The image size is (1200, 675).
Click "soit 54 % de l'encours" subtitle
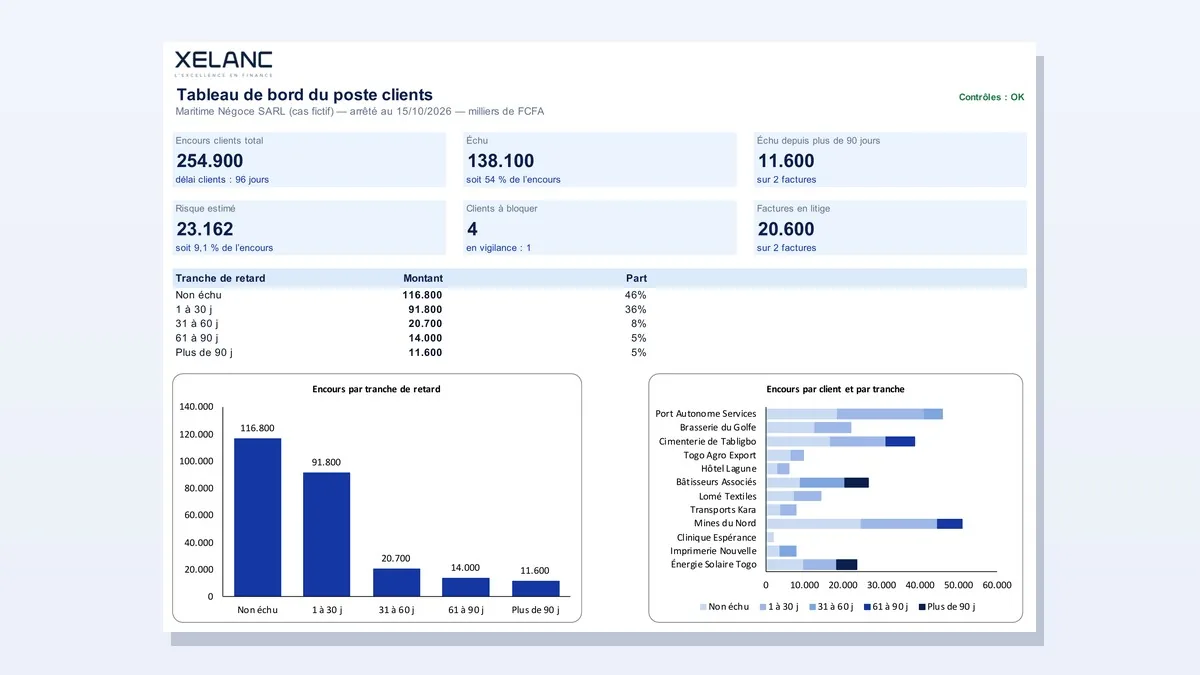tap(513, 180)
